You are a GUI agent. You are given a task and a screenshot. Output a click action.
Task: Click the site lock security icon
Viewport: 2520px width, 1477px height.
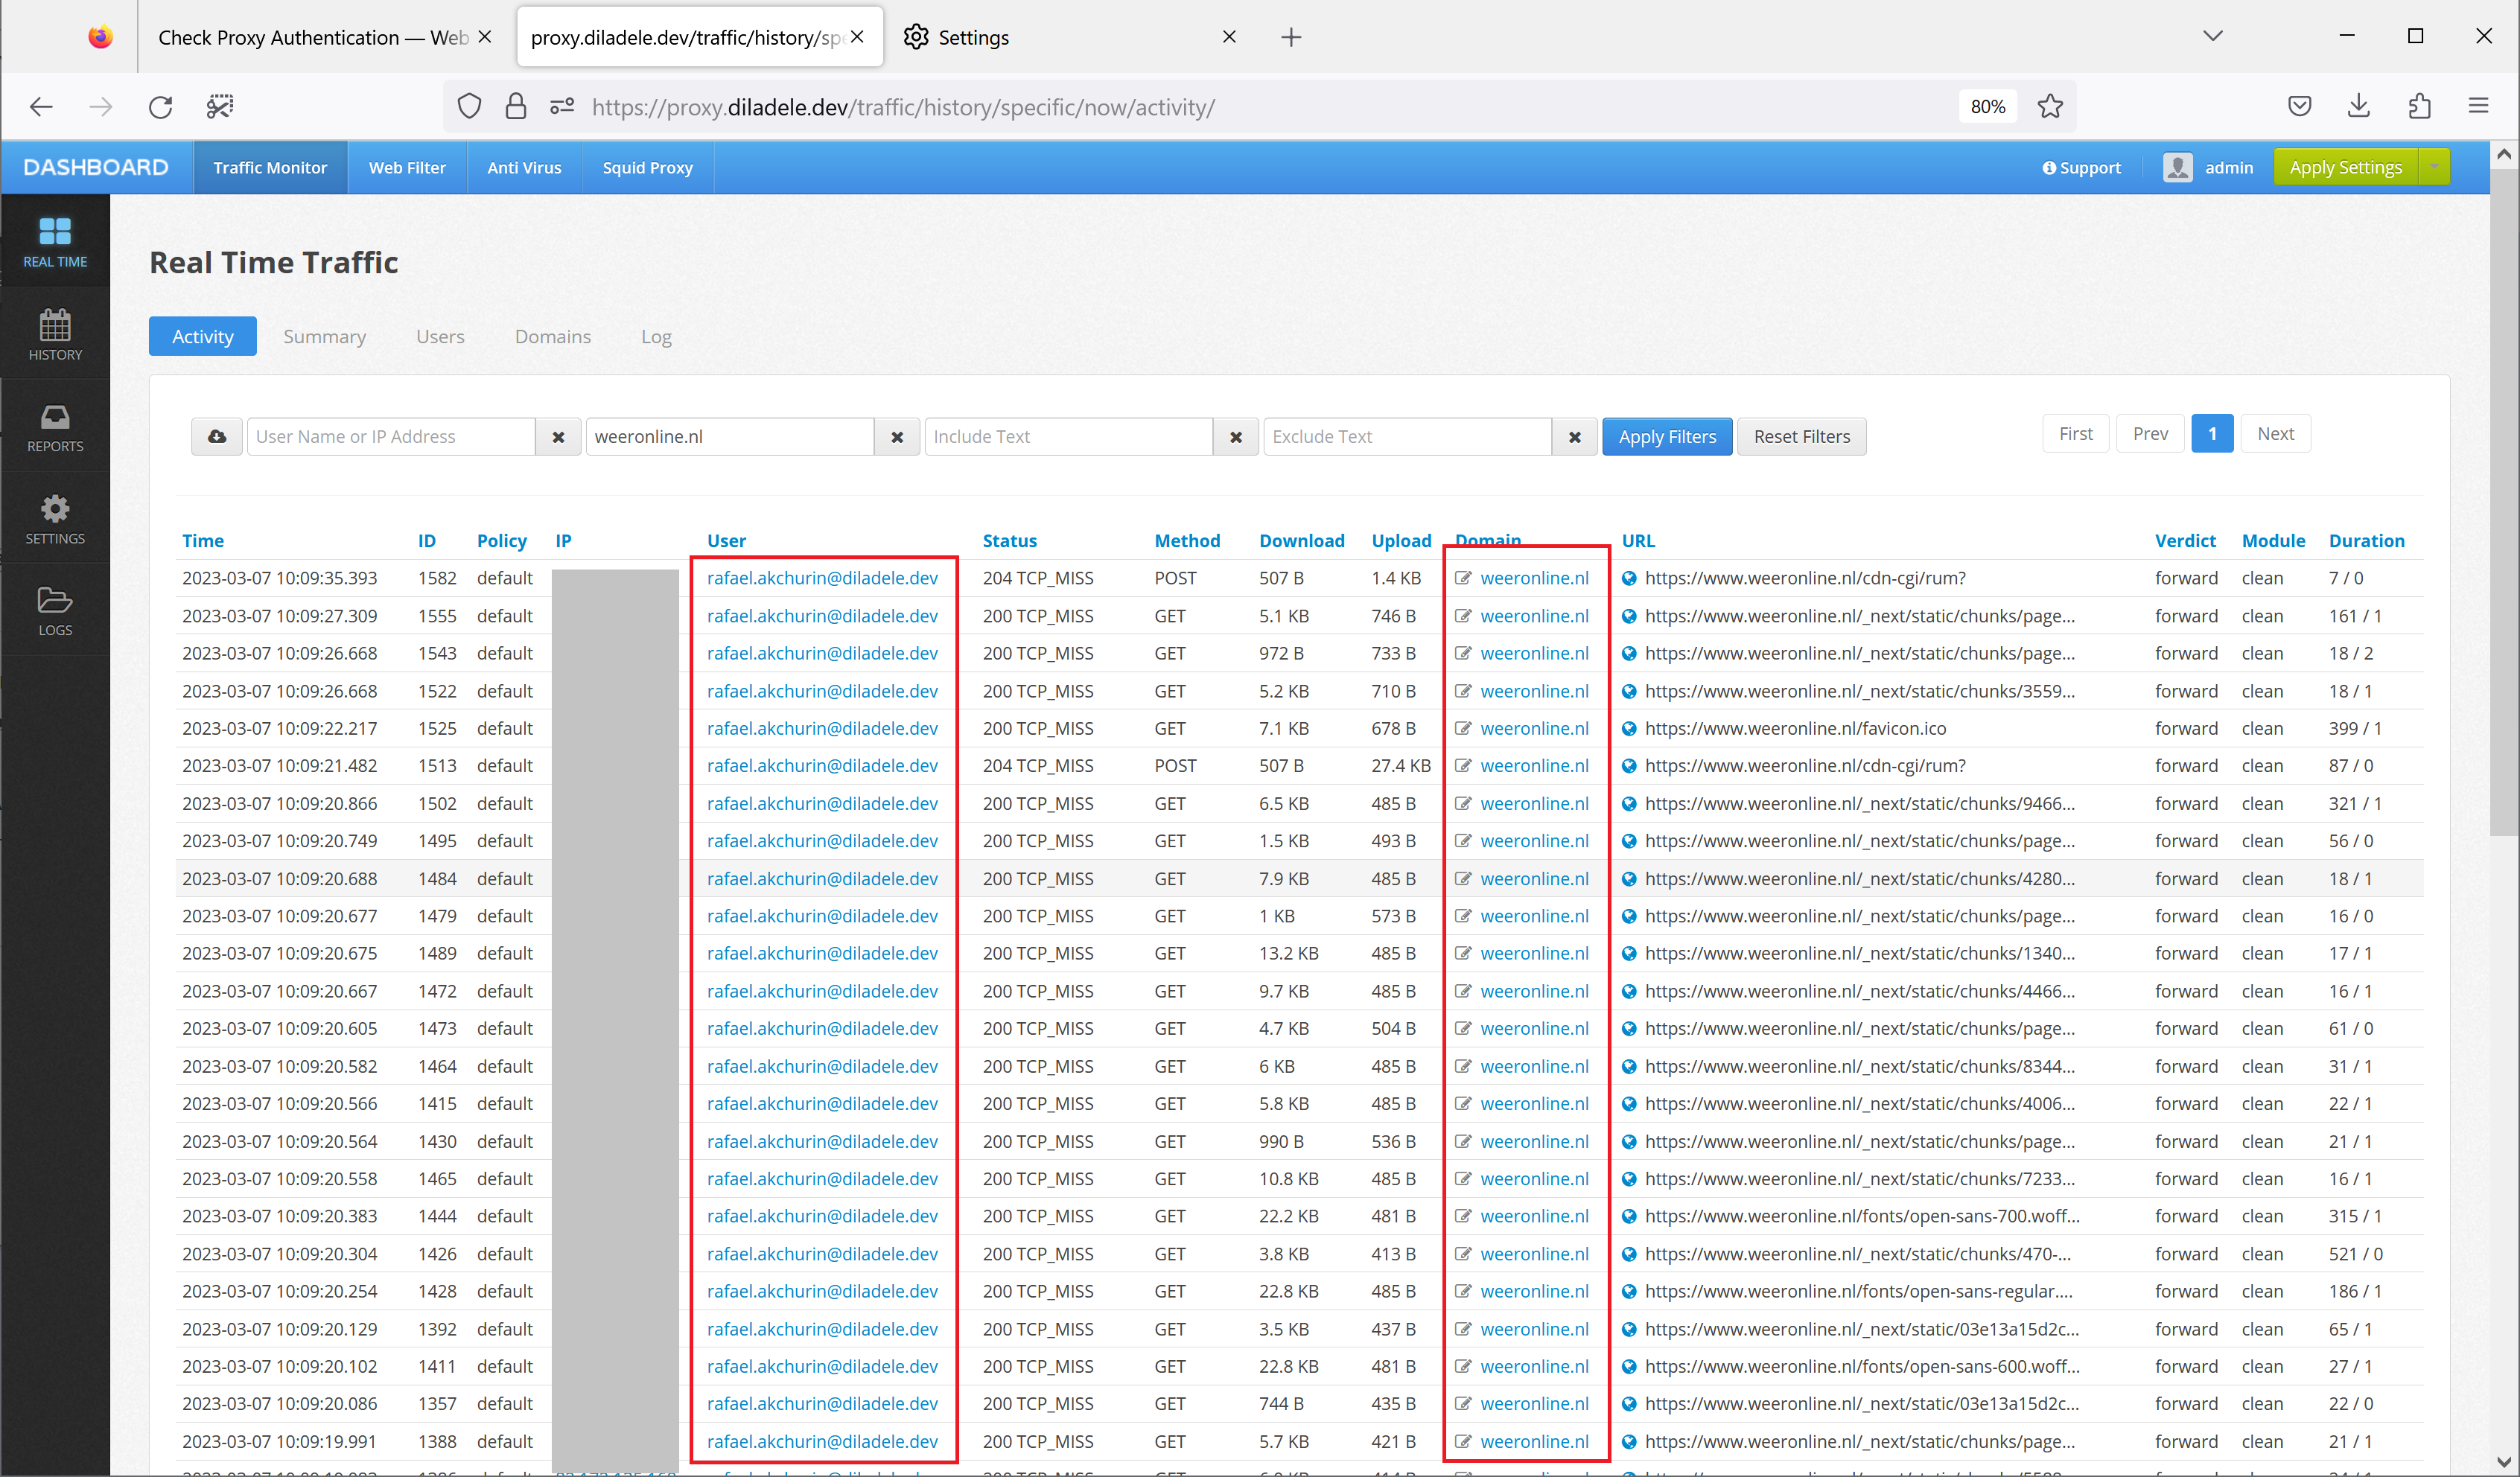pos(515,107)
